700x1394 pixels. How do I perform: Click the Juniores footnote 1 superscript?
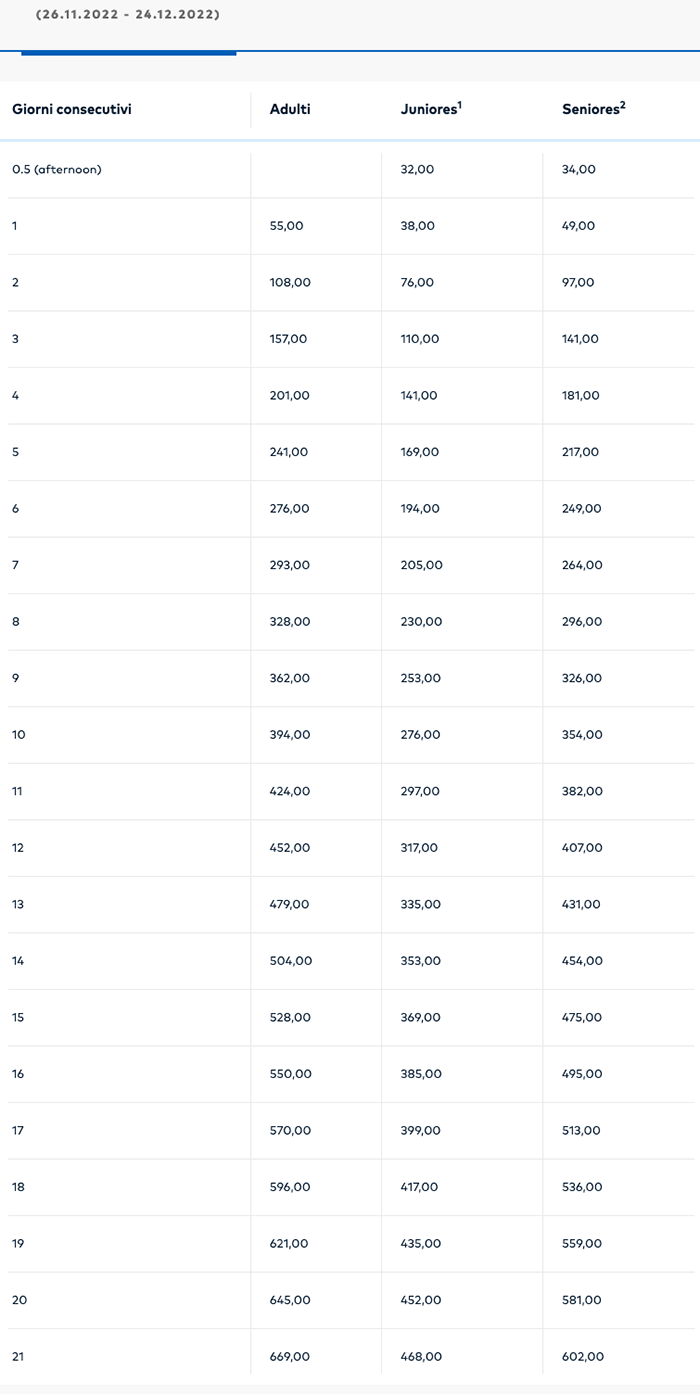459,104
